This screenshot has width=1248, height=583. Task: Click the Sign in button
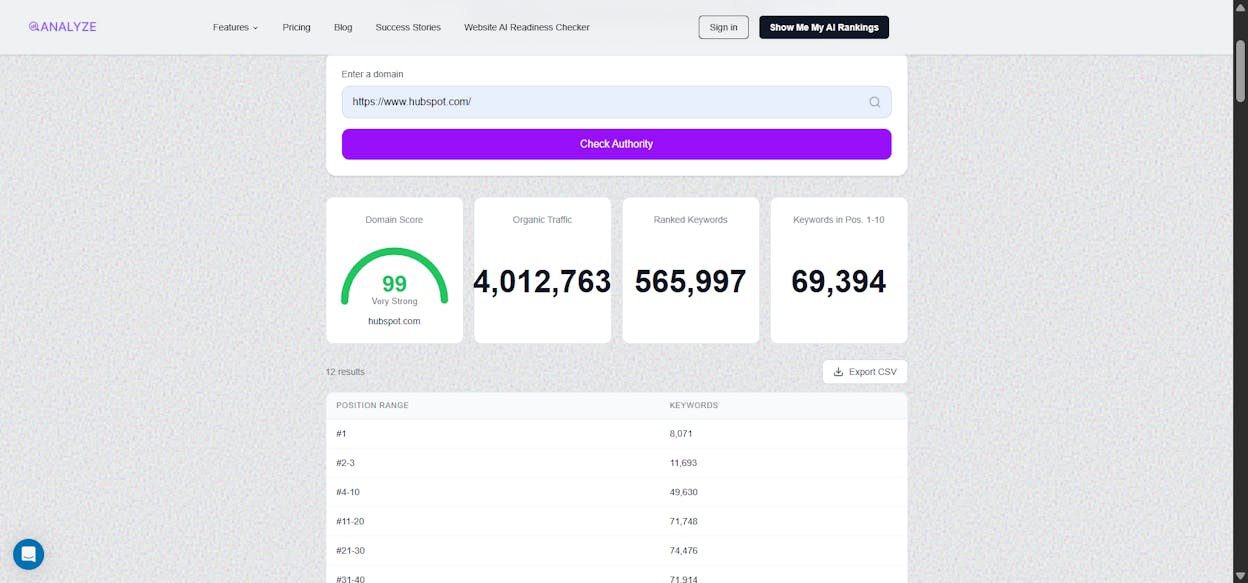click(x=723, y=27)
